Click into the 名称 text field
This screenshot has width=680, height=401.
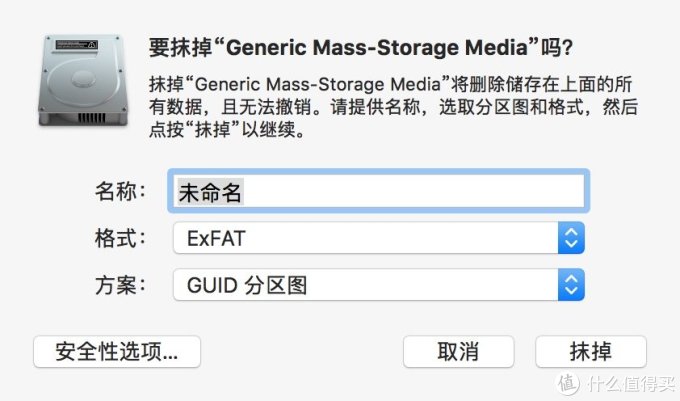(x=380, y=193)
